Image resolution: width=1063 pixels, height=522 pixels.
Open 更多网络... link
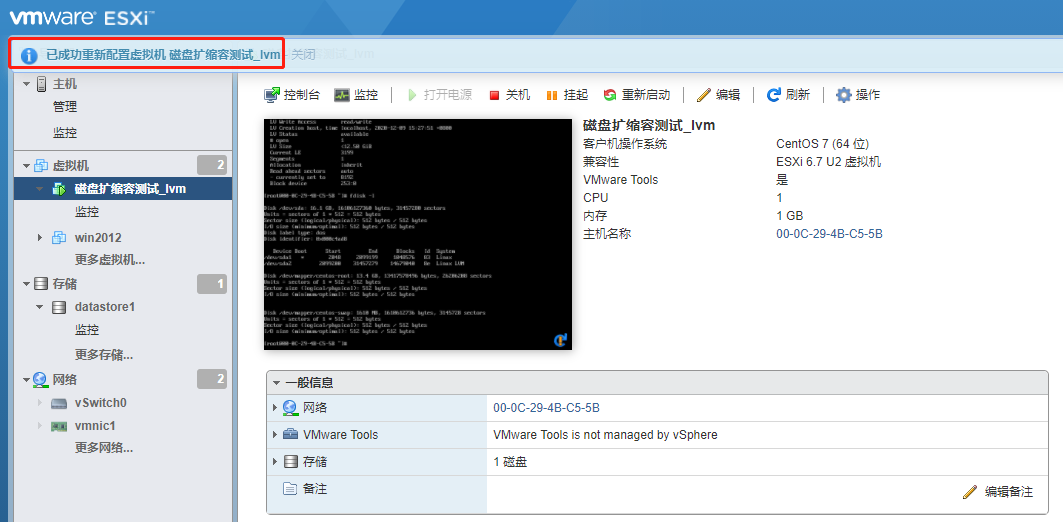click(104, 447)
